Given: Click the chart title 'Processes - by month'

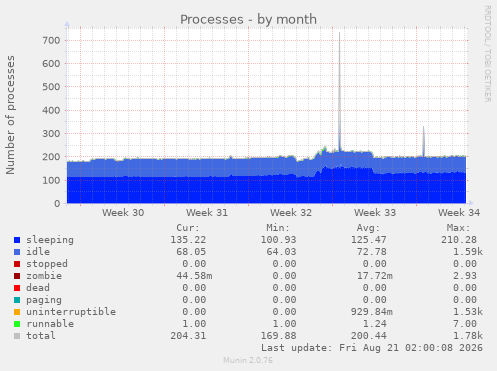Looking at the screenshot, I should (x=248, y=20).
